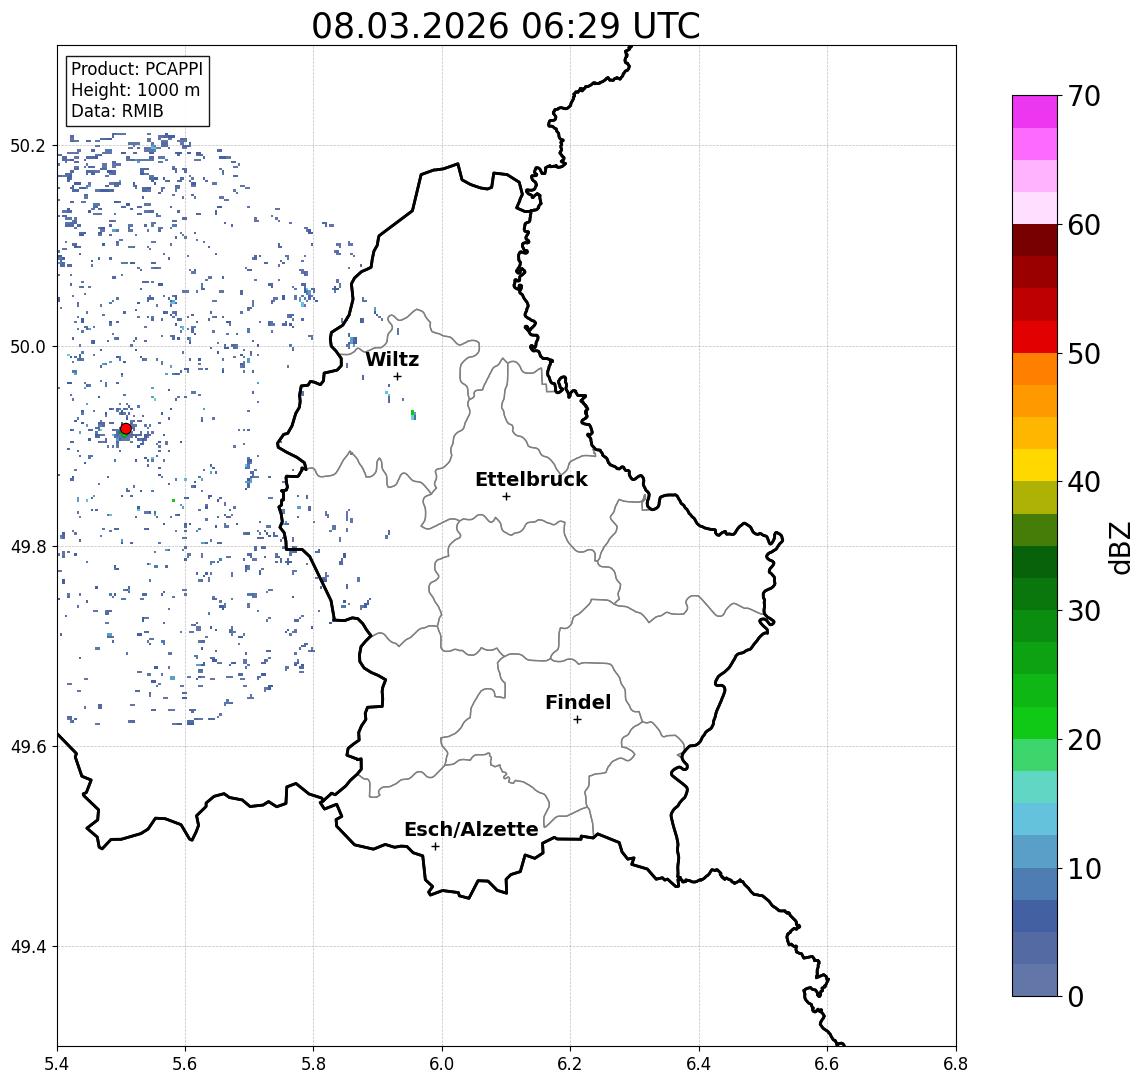Click the "Height: 1000 m" legend line
This screenshot has height=1084, width=1145.
[135, 90]
